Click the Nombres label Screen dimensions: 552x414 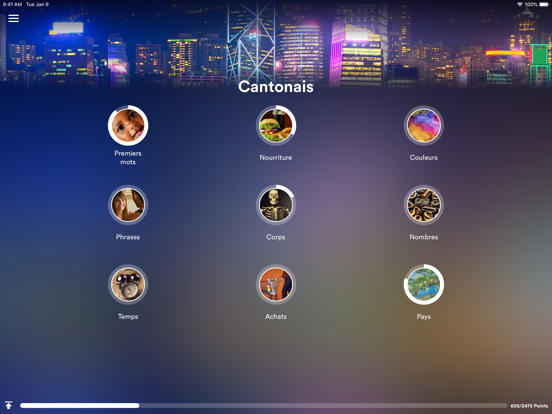point(424,237)
